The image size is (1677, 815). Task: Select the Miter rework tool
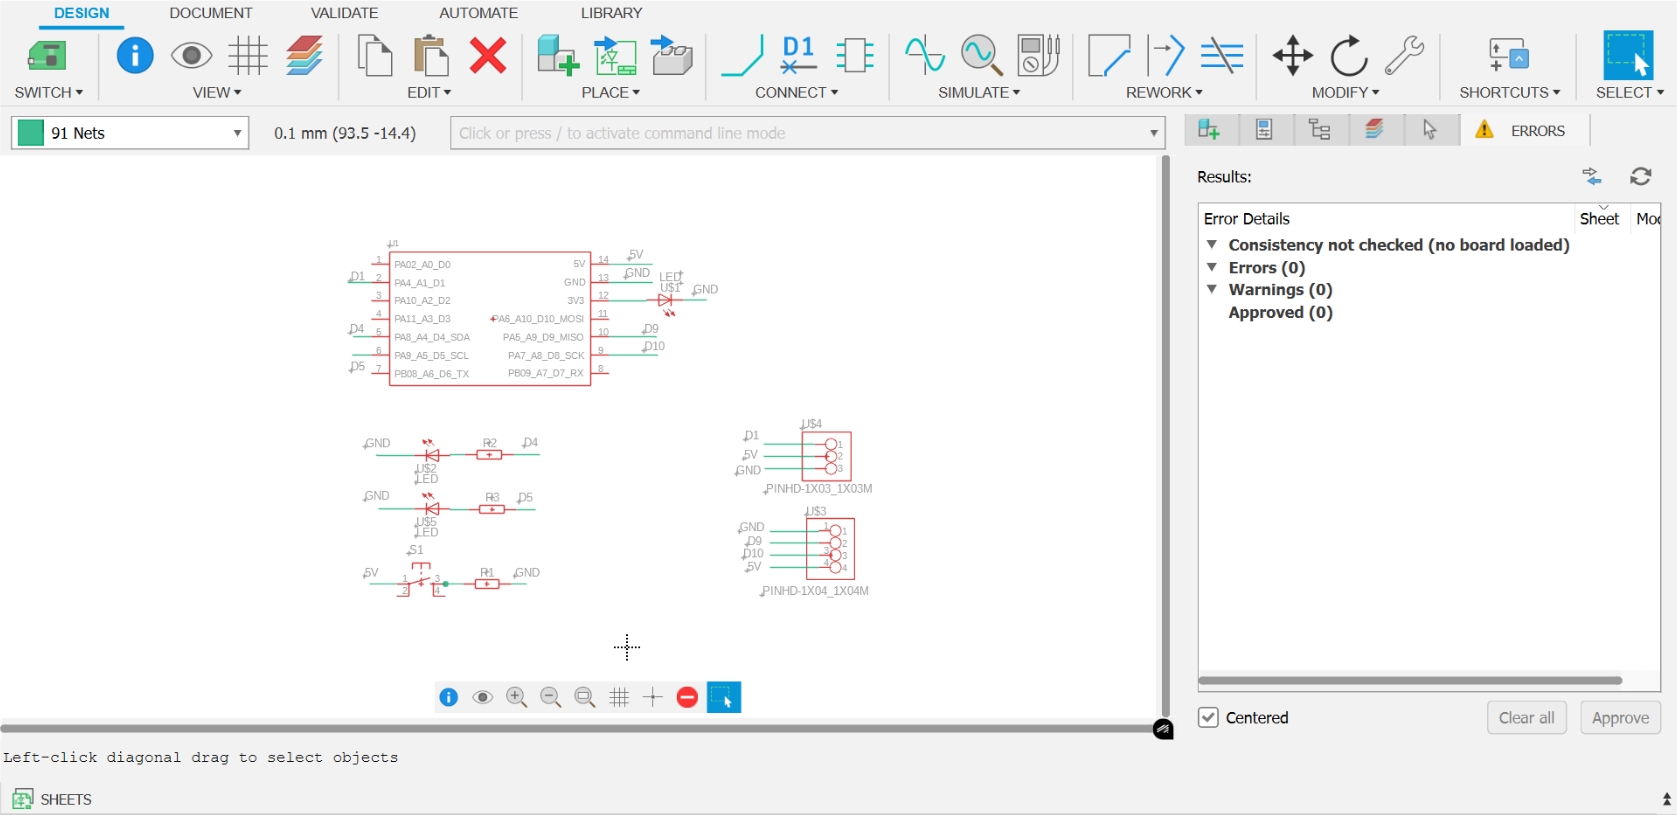pyautogui.click(x=1109, y=56)
